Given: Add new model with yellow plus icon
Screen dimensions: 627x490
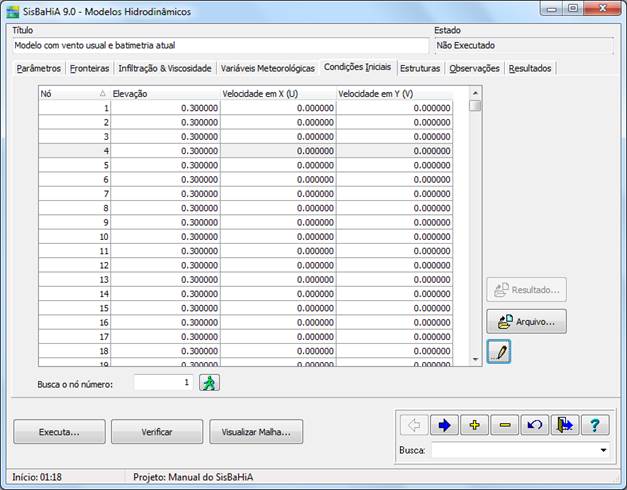Looking at the screenshot, I should (x=475, y=425).
